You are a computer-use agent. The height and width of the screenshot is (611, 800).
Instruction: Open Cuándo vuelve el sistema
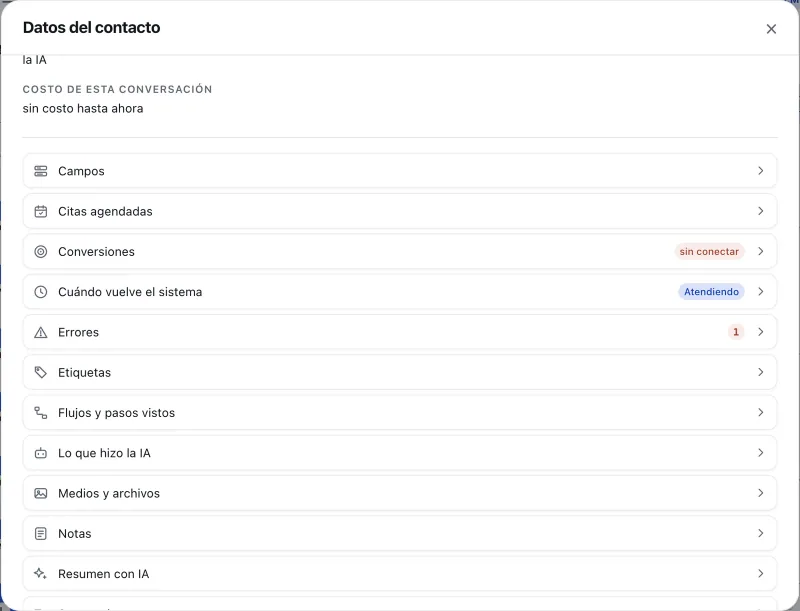click(400, 292)
